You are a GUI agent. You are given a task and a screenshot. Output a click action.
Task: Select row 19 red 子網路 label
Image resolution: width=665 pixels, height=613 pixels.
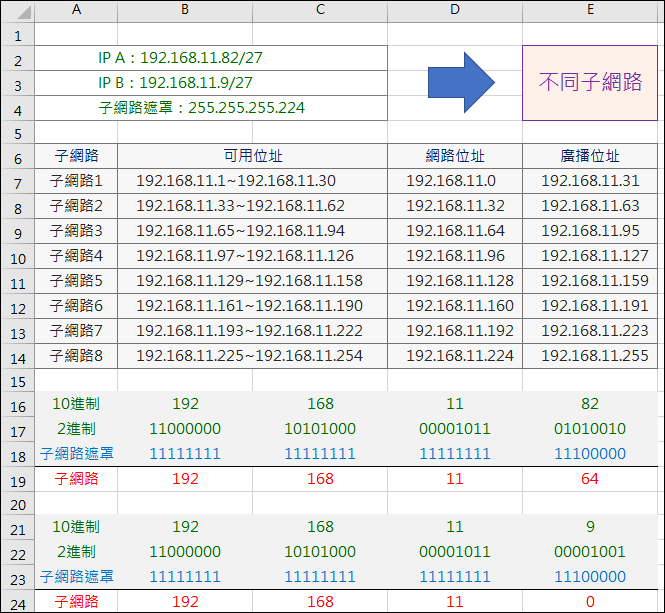(76, 479)
